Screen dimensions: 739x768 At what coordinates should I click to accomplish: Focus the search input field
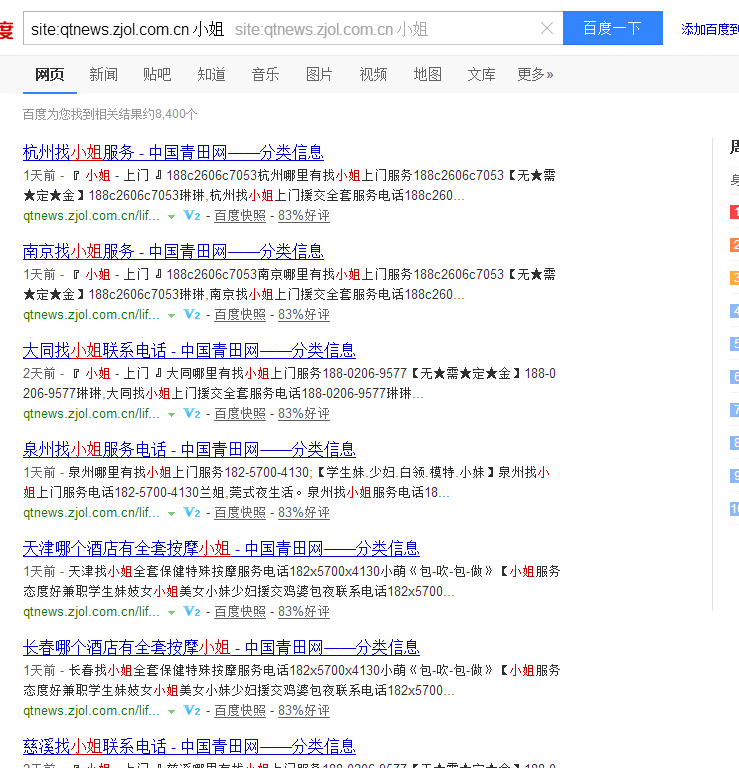(x=293, y=28)
